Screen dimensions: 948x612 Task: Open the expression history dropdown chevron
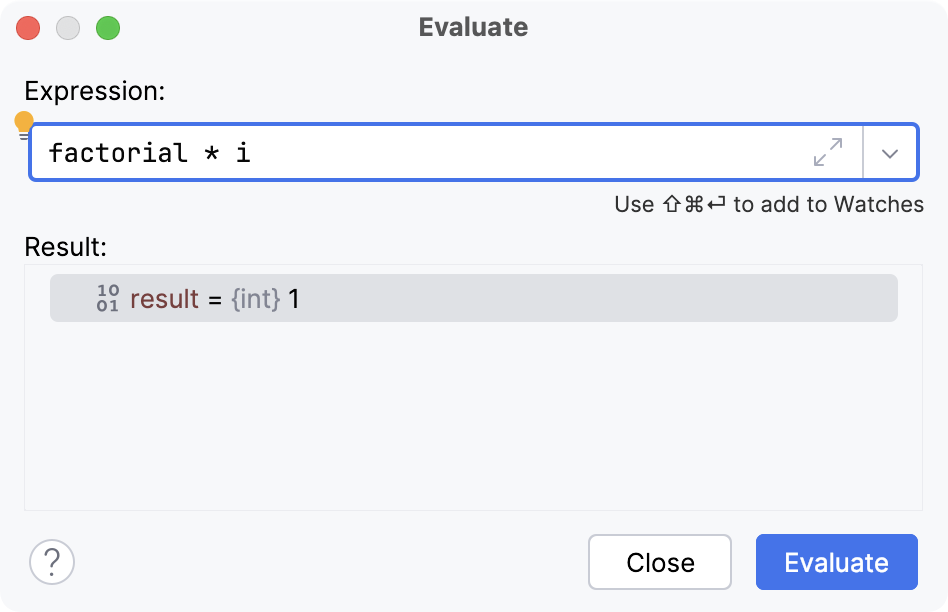[890, 152]
